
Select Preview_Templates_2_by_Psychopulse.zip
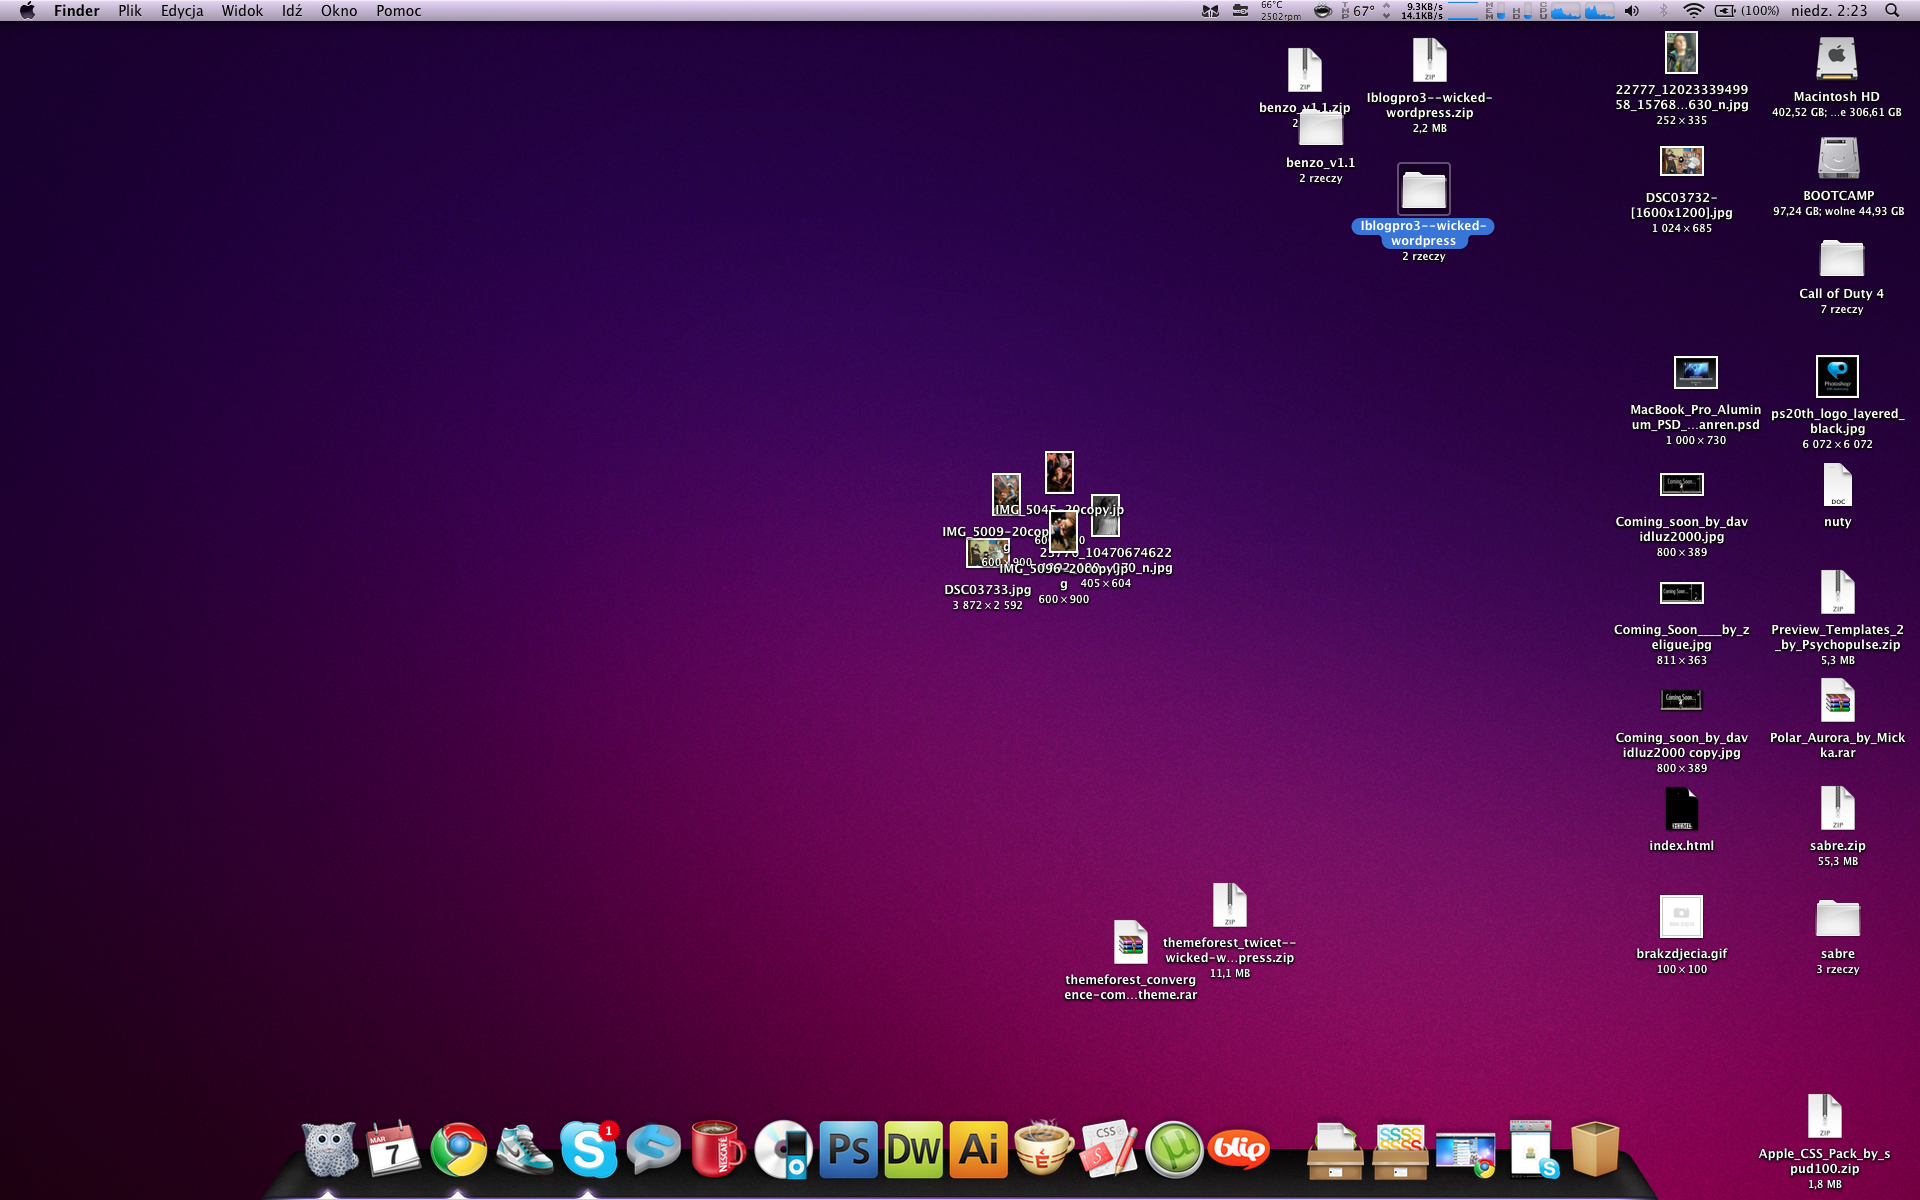(1837, 593)
